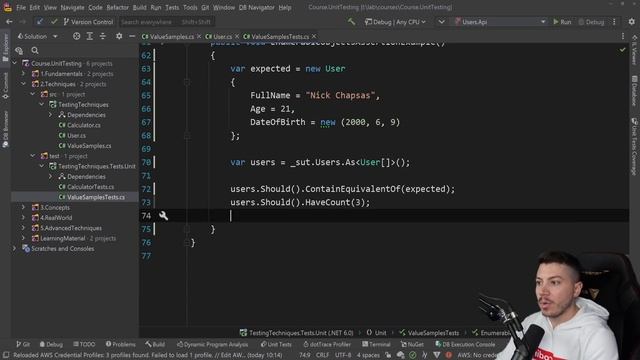Click the expand all icon

pyautogui.click(x=89, y=36)
